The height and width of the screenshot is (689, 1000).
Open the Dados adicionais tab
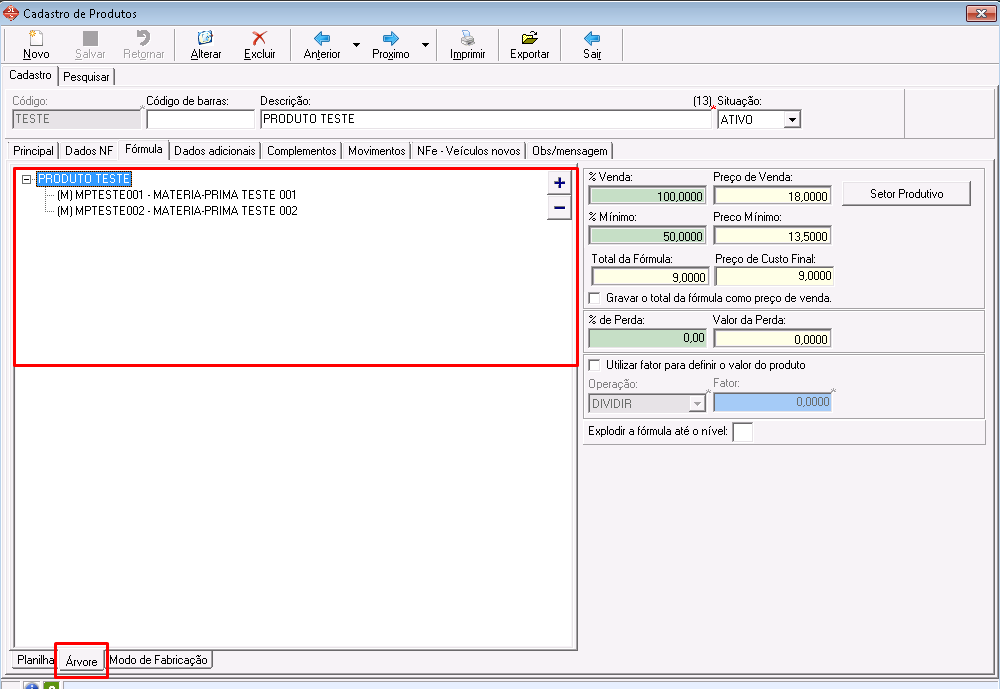click(x=214, y=151)
